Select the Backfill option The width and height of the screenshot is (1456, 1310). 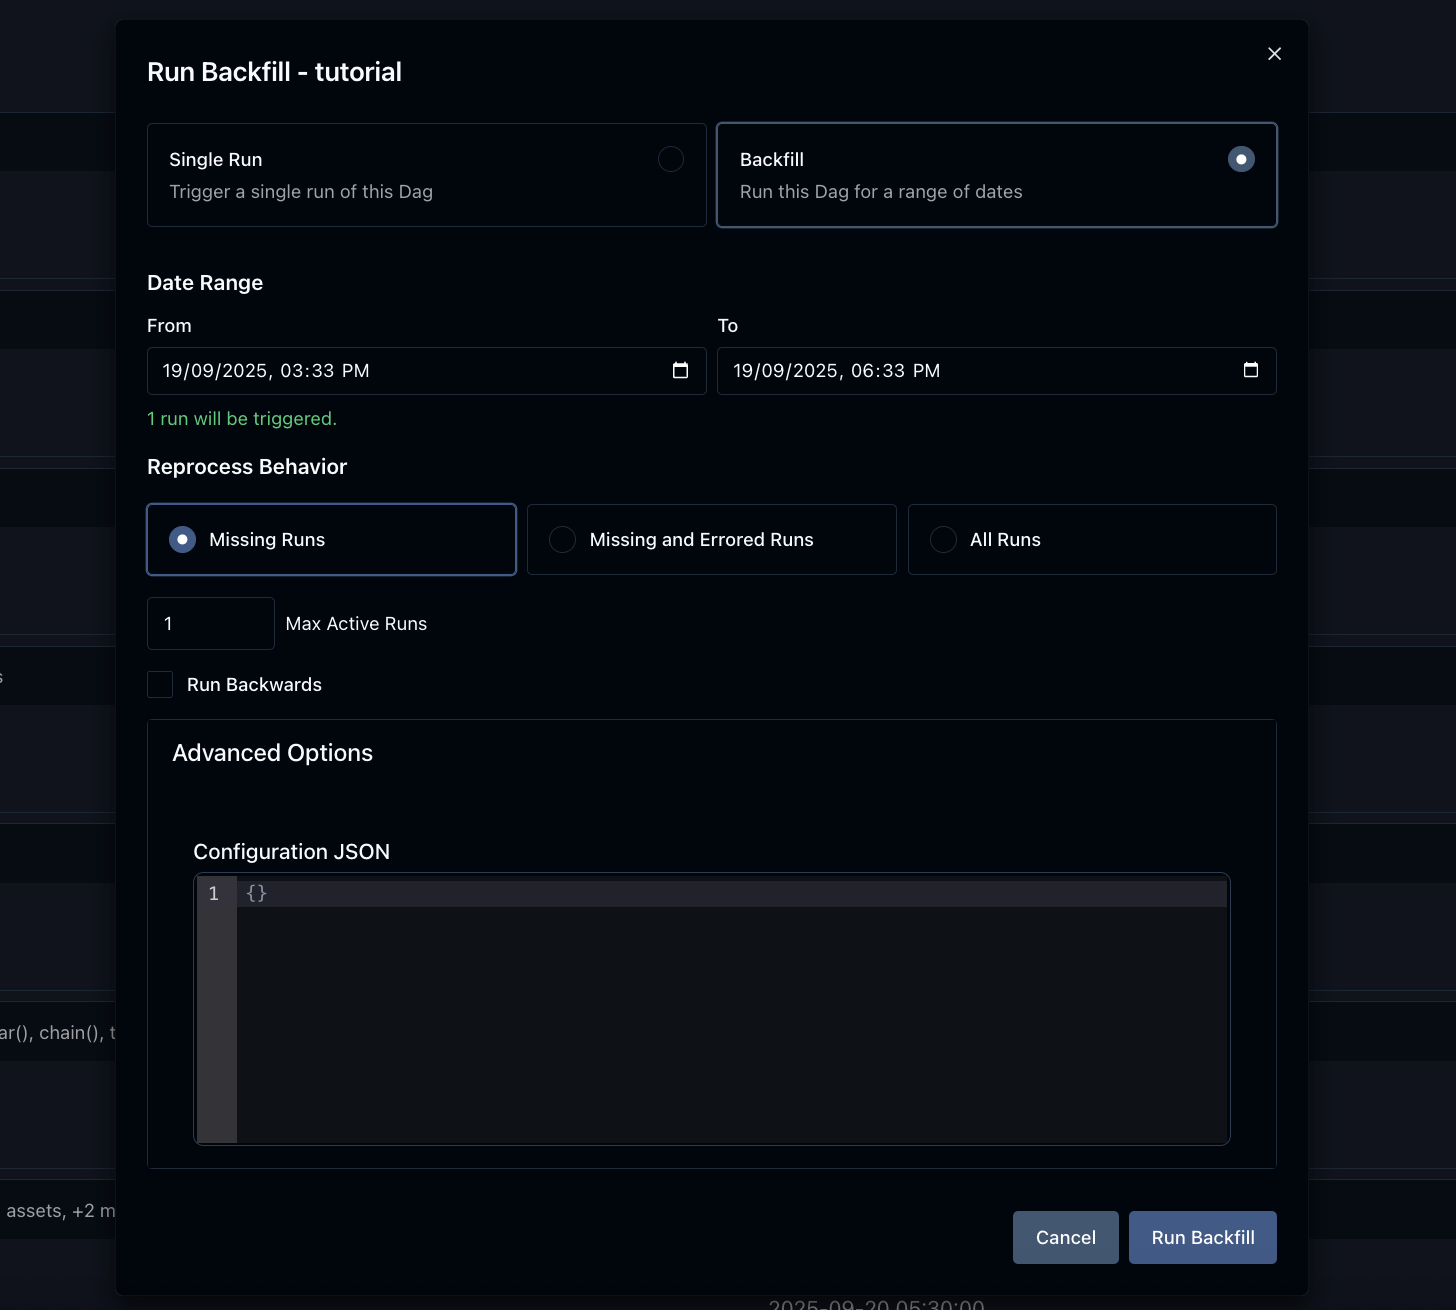pyautogui.click(x=1241, y=159)
